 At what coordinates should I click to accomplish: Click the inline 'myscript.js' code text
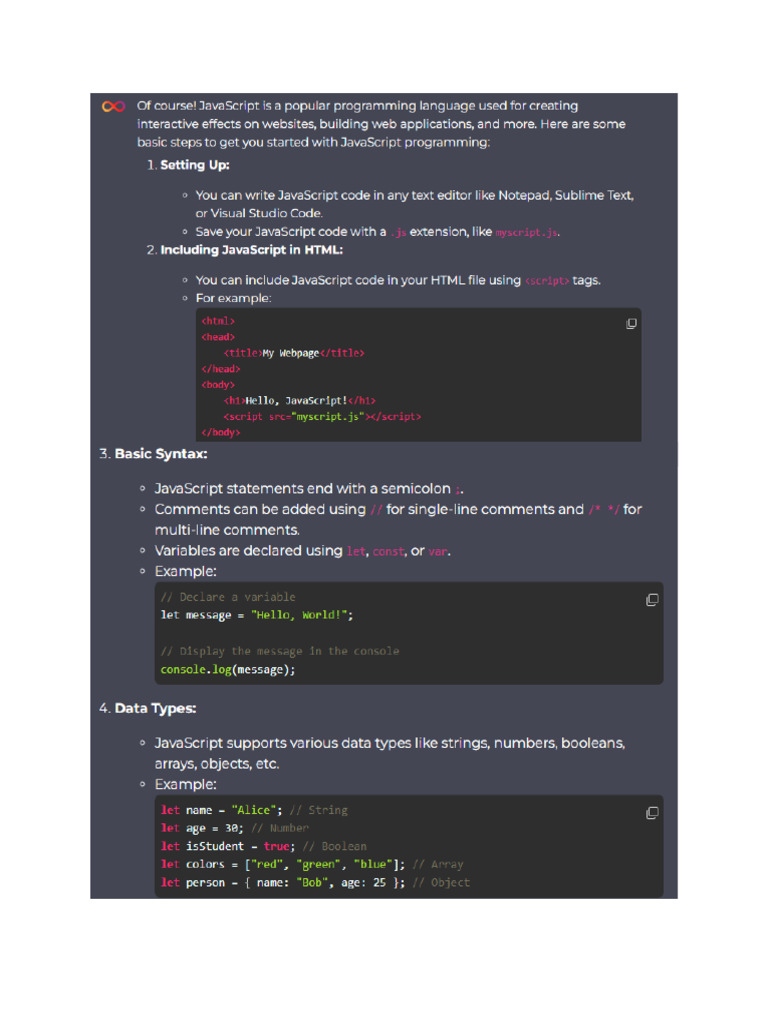526,232
